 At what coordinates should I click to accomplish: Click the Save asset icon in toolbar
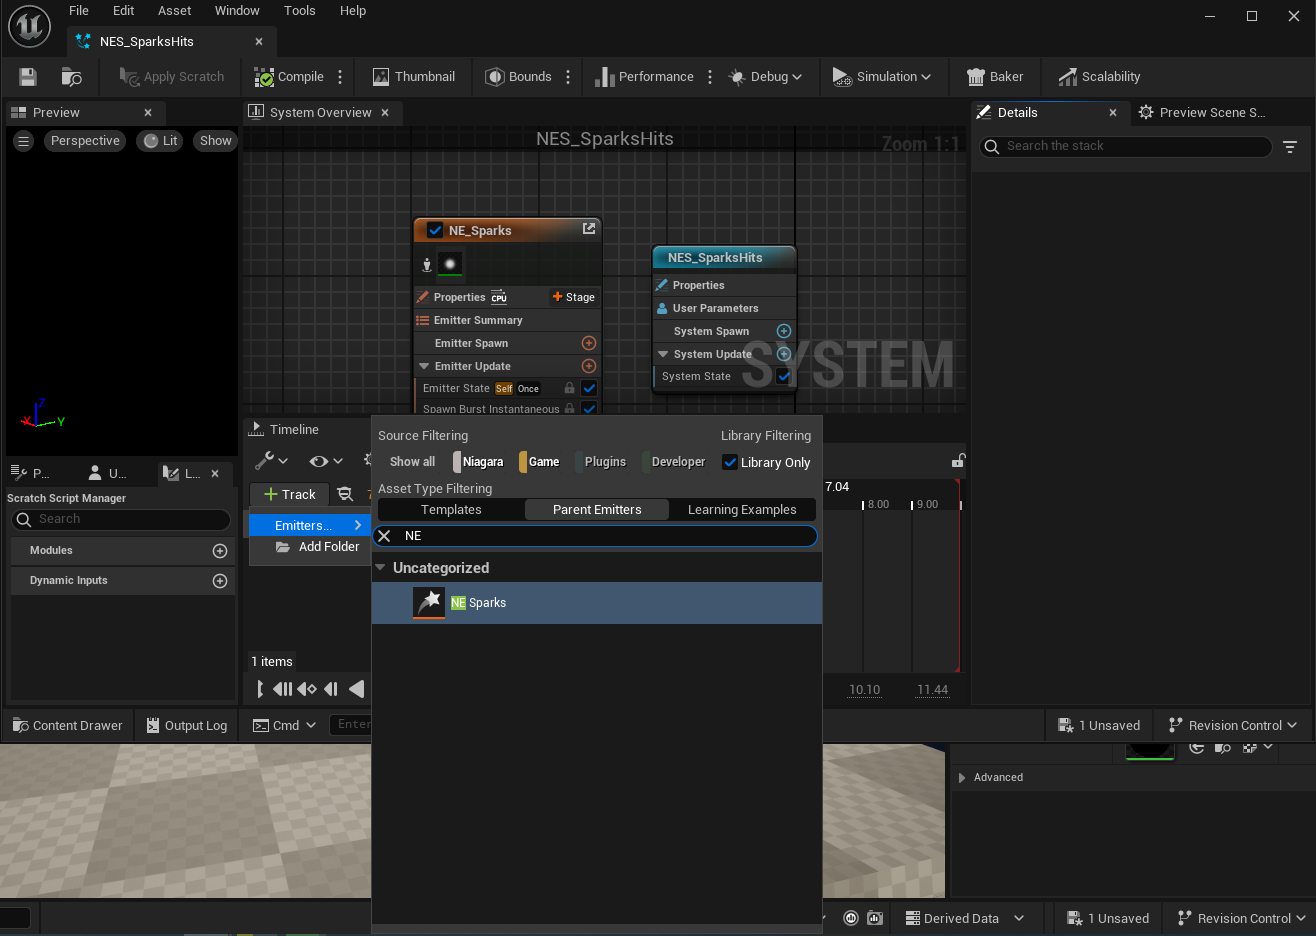28,77
